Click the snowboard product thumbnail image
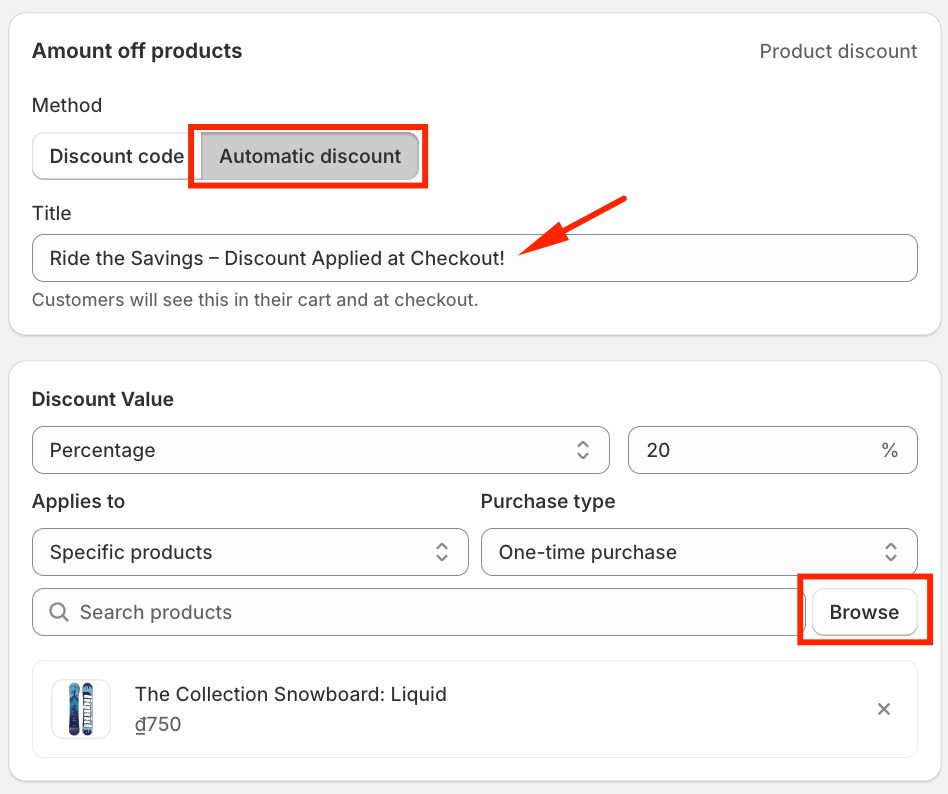 point(81,709)
